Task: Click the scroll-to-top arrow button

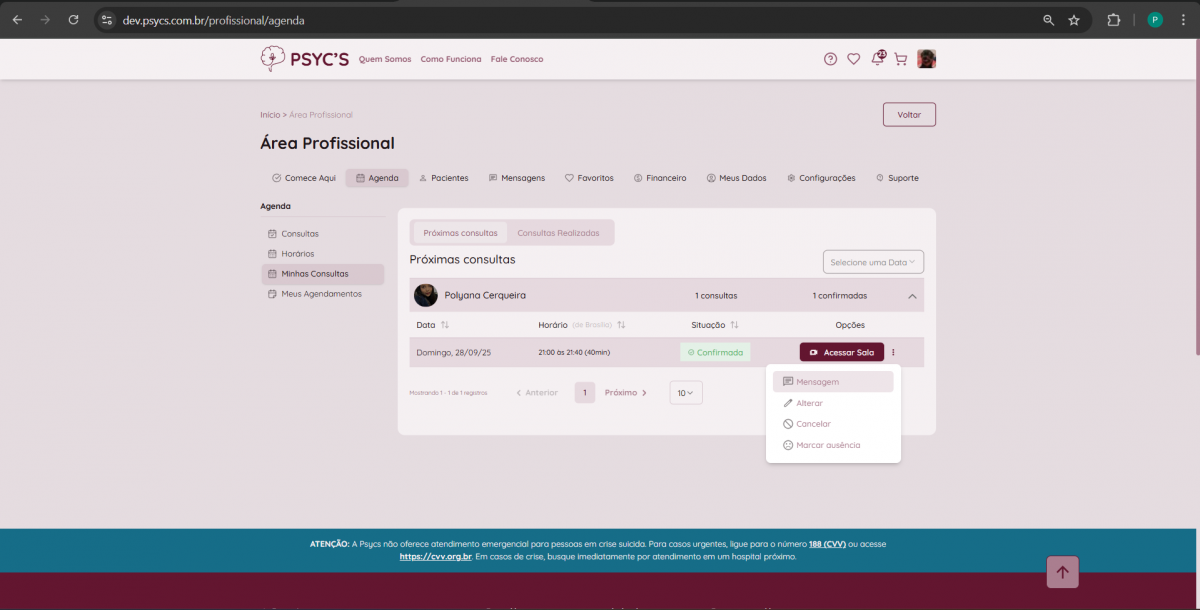Action: point(1062,572)
